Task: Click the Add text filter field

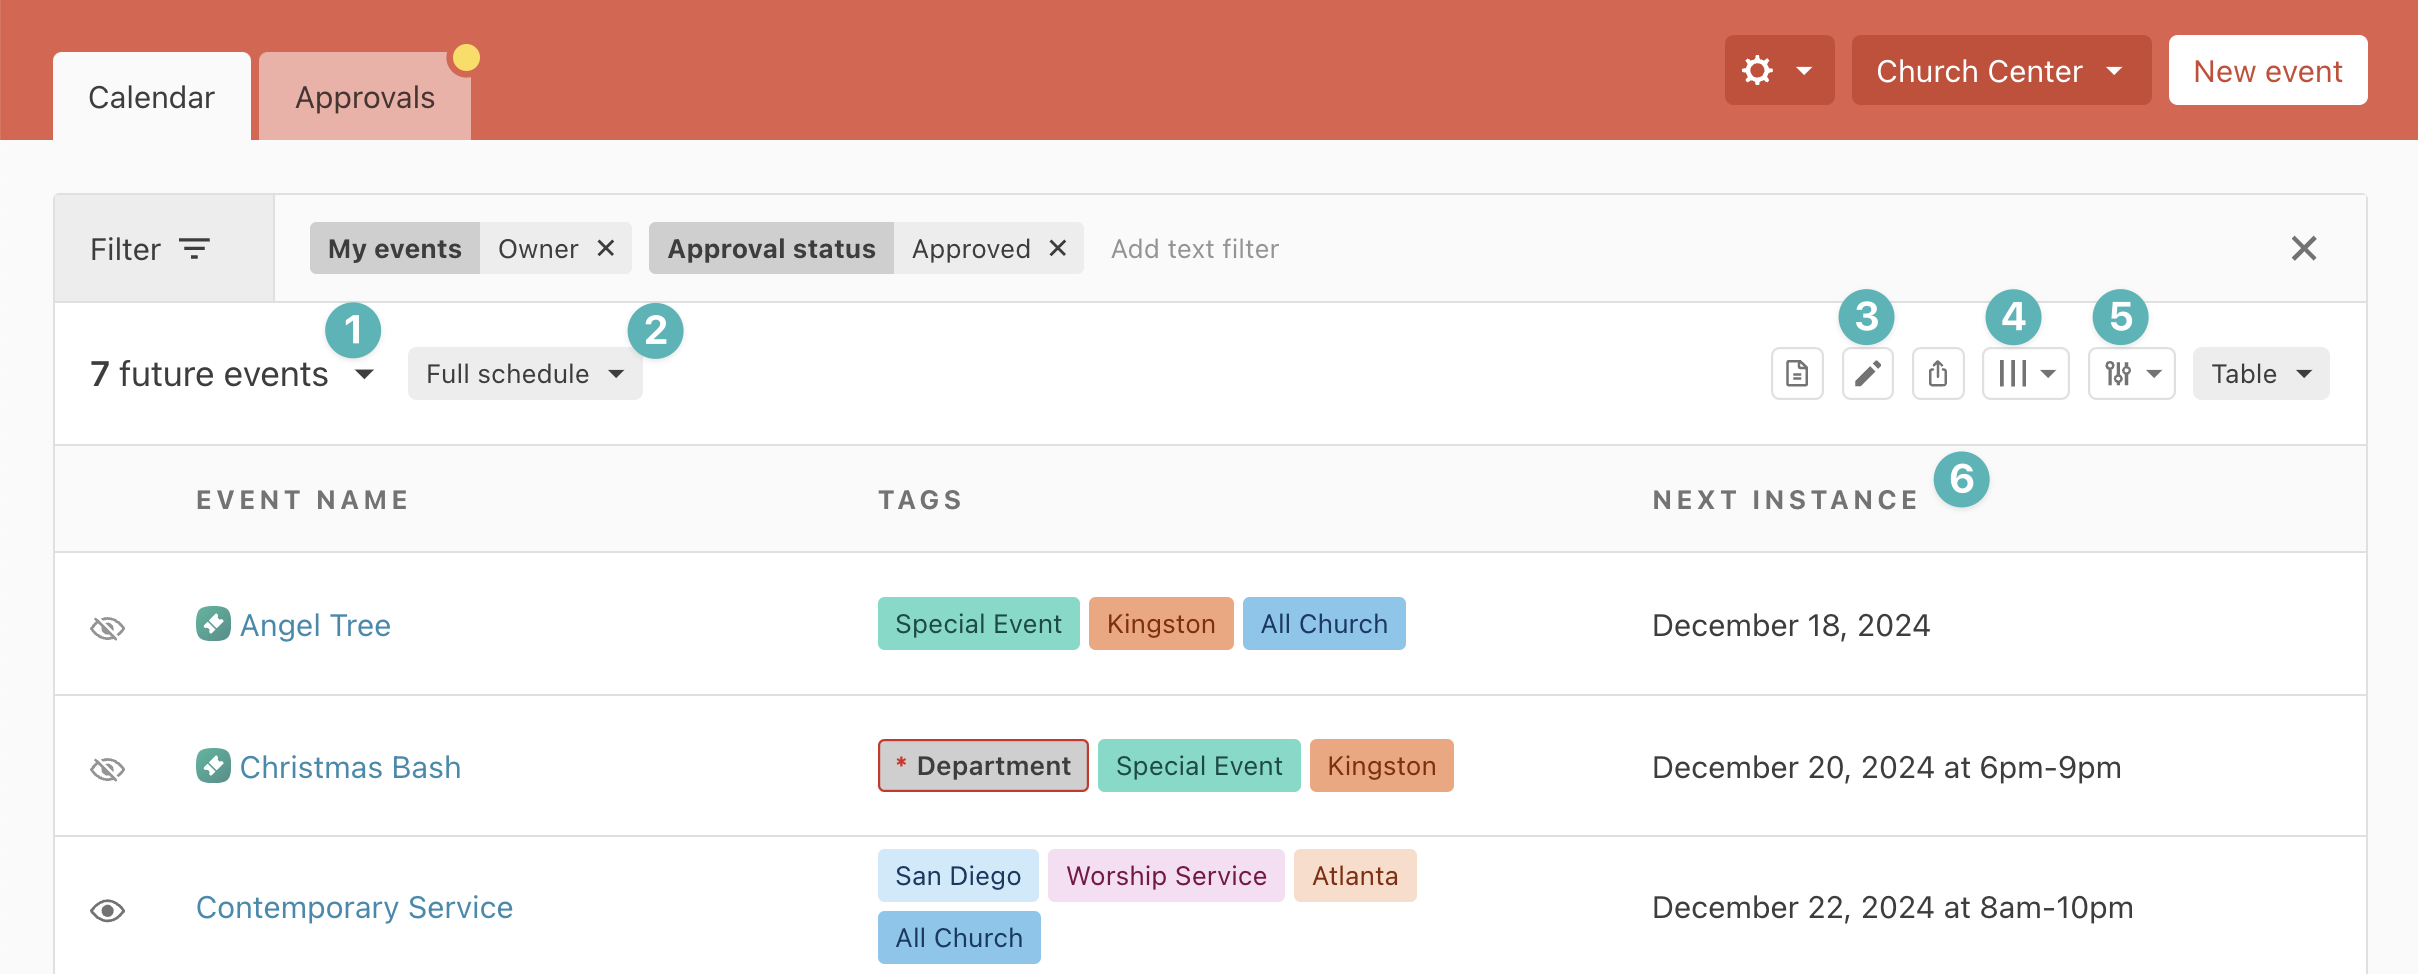Action: (1195, 248)
